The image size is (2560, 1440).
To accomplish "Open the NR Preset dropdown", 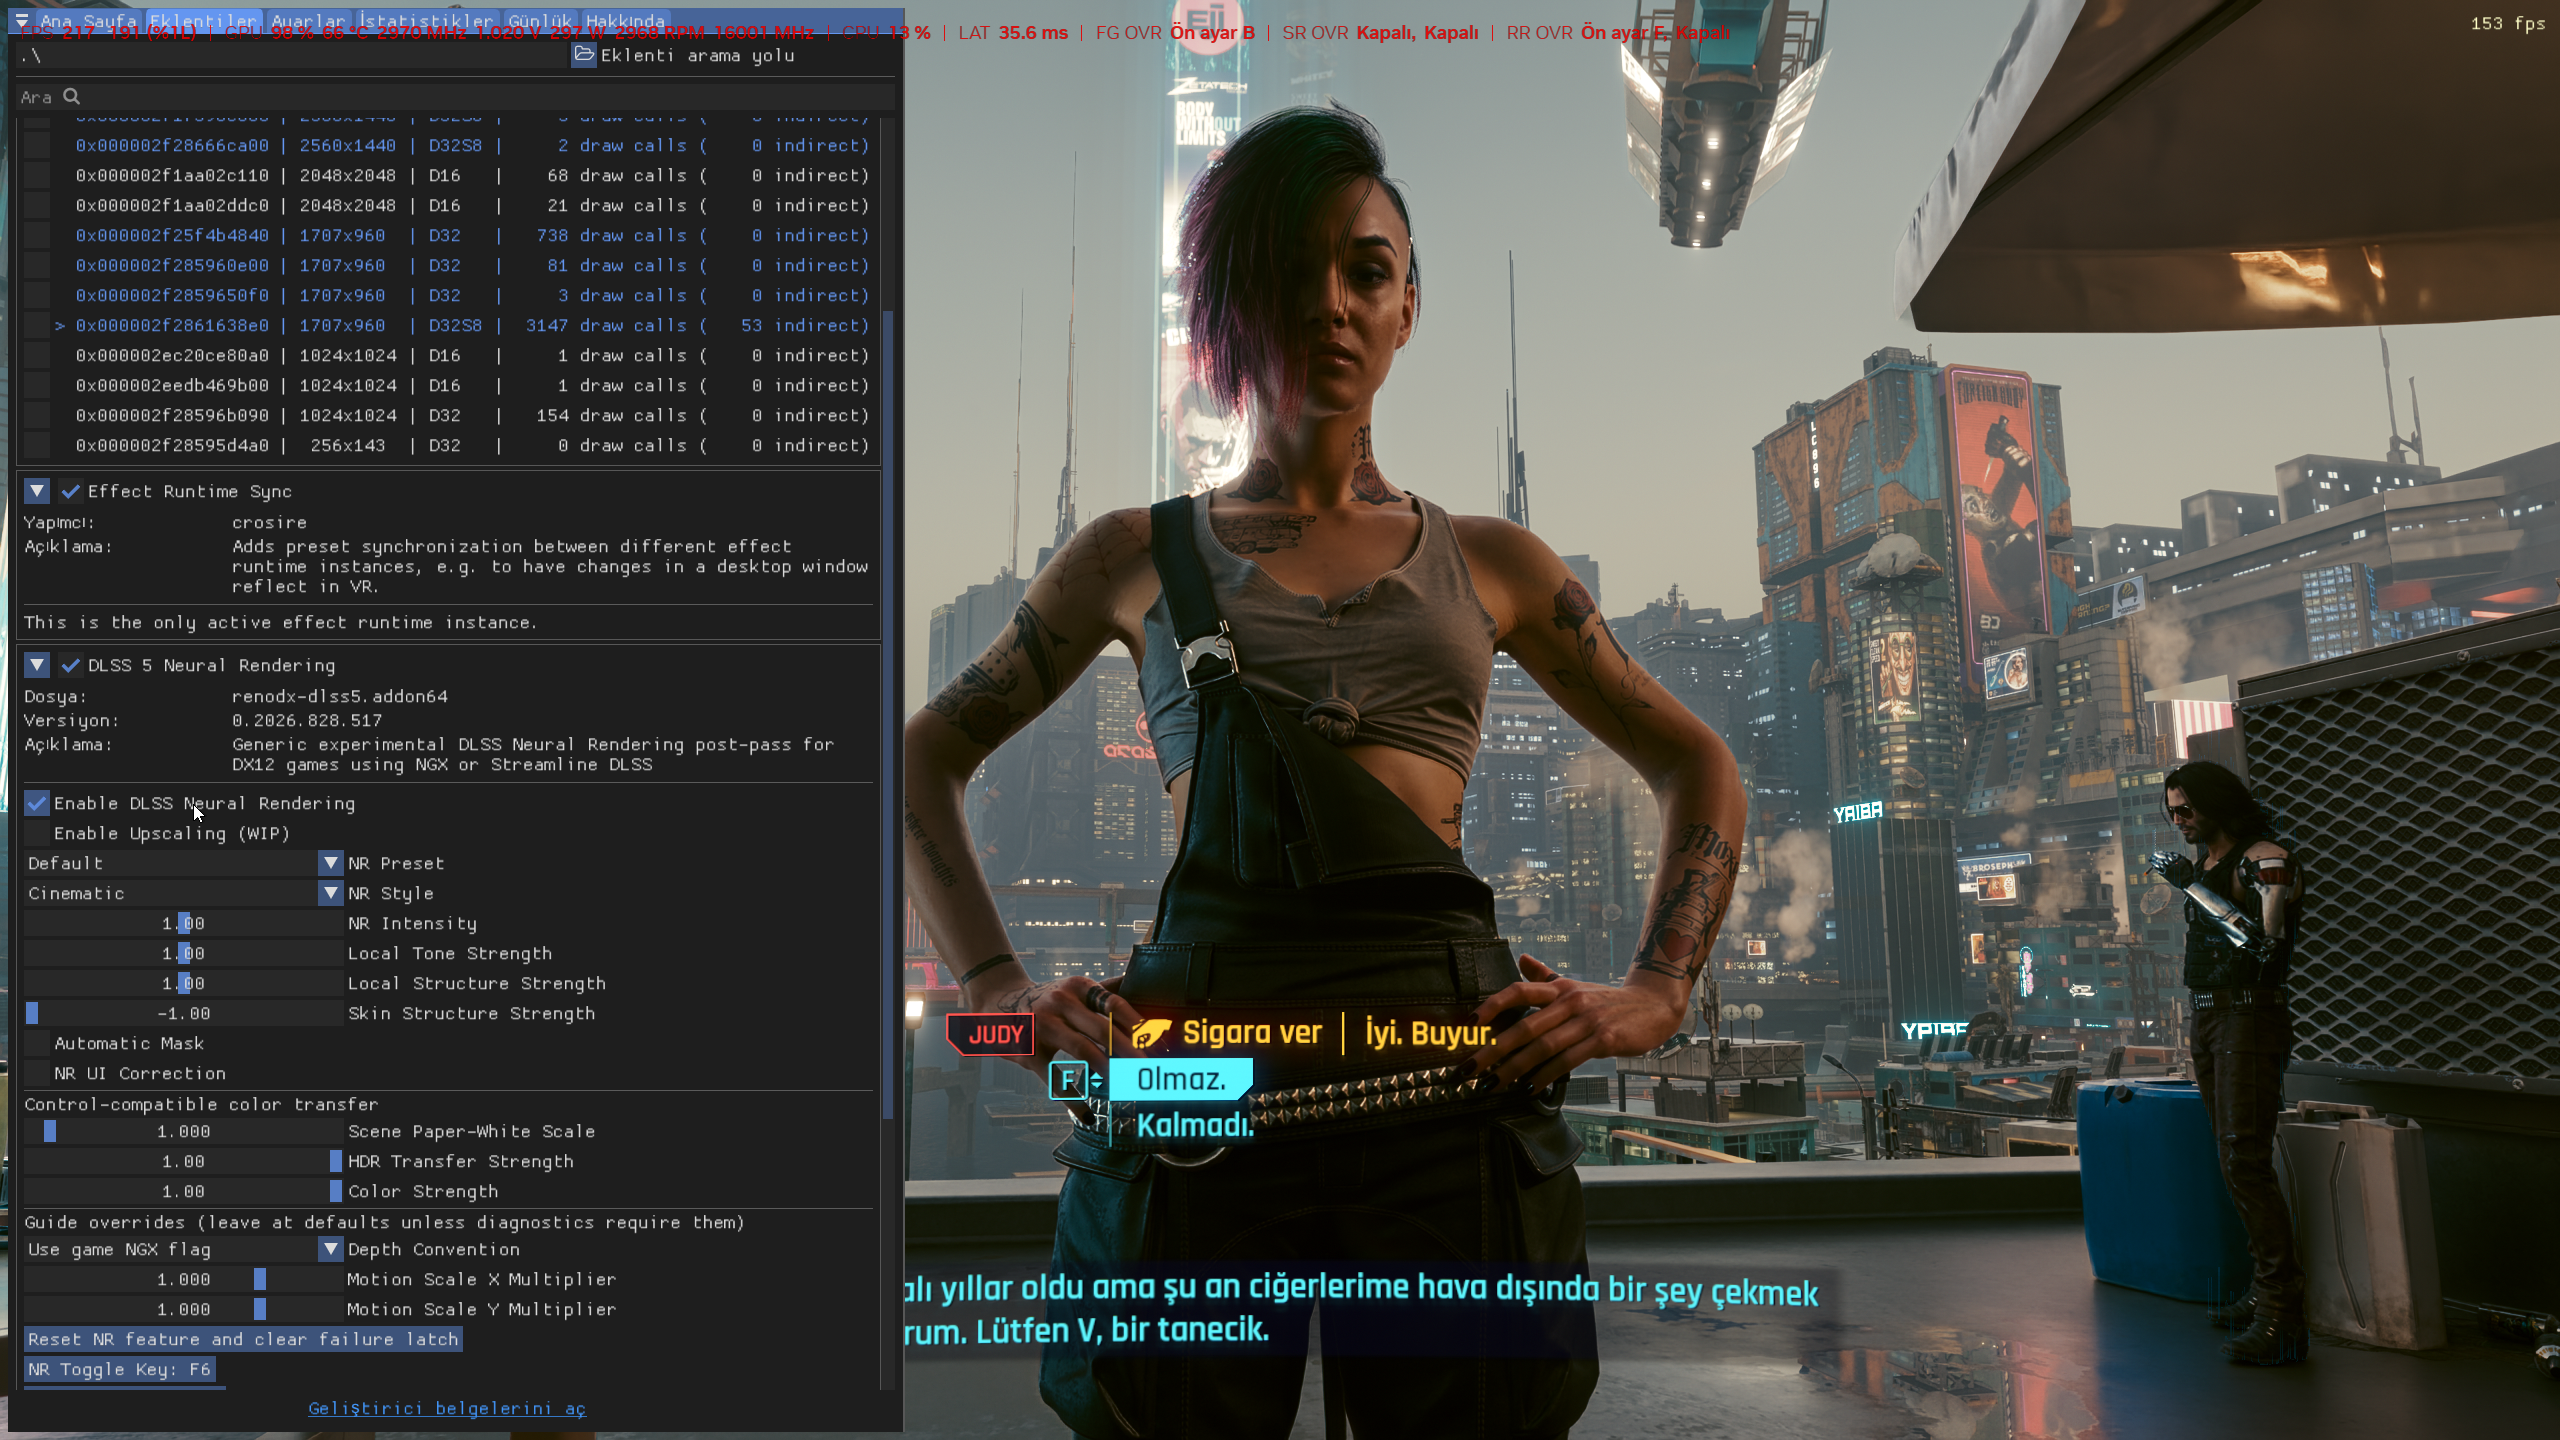I will pyautogui.click(x=331, y=863).
